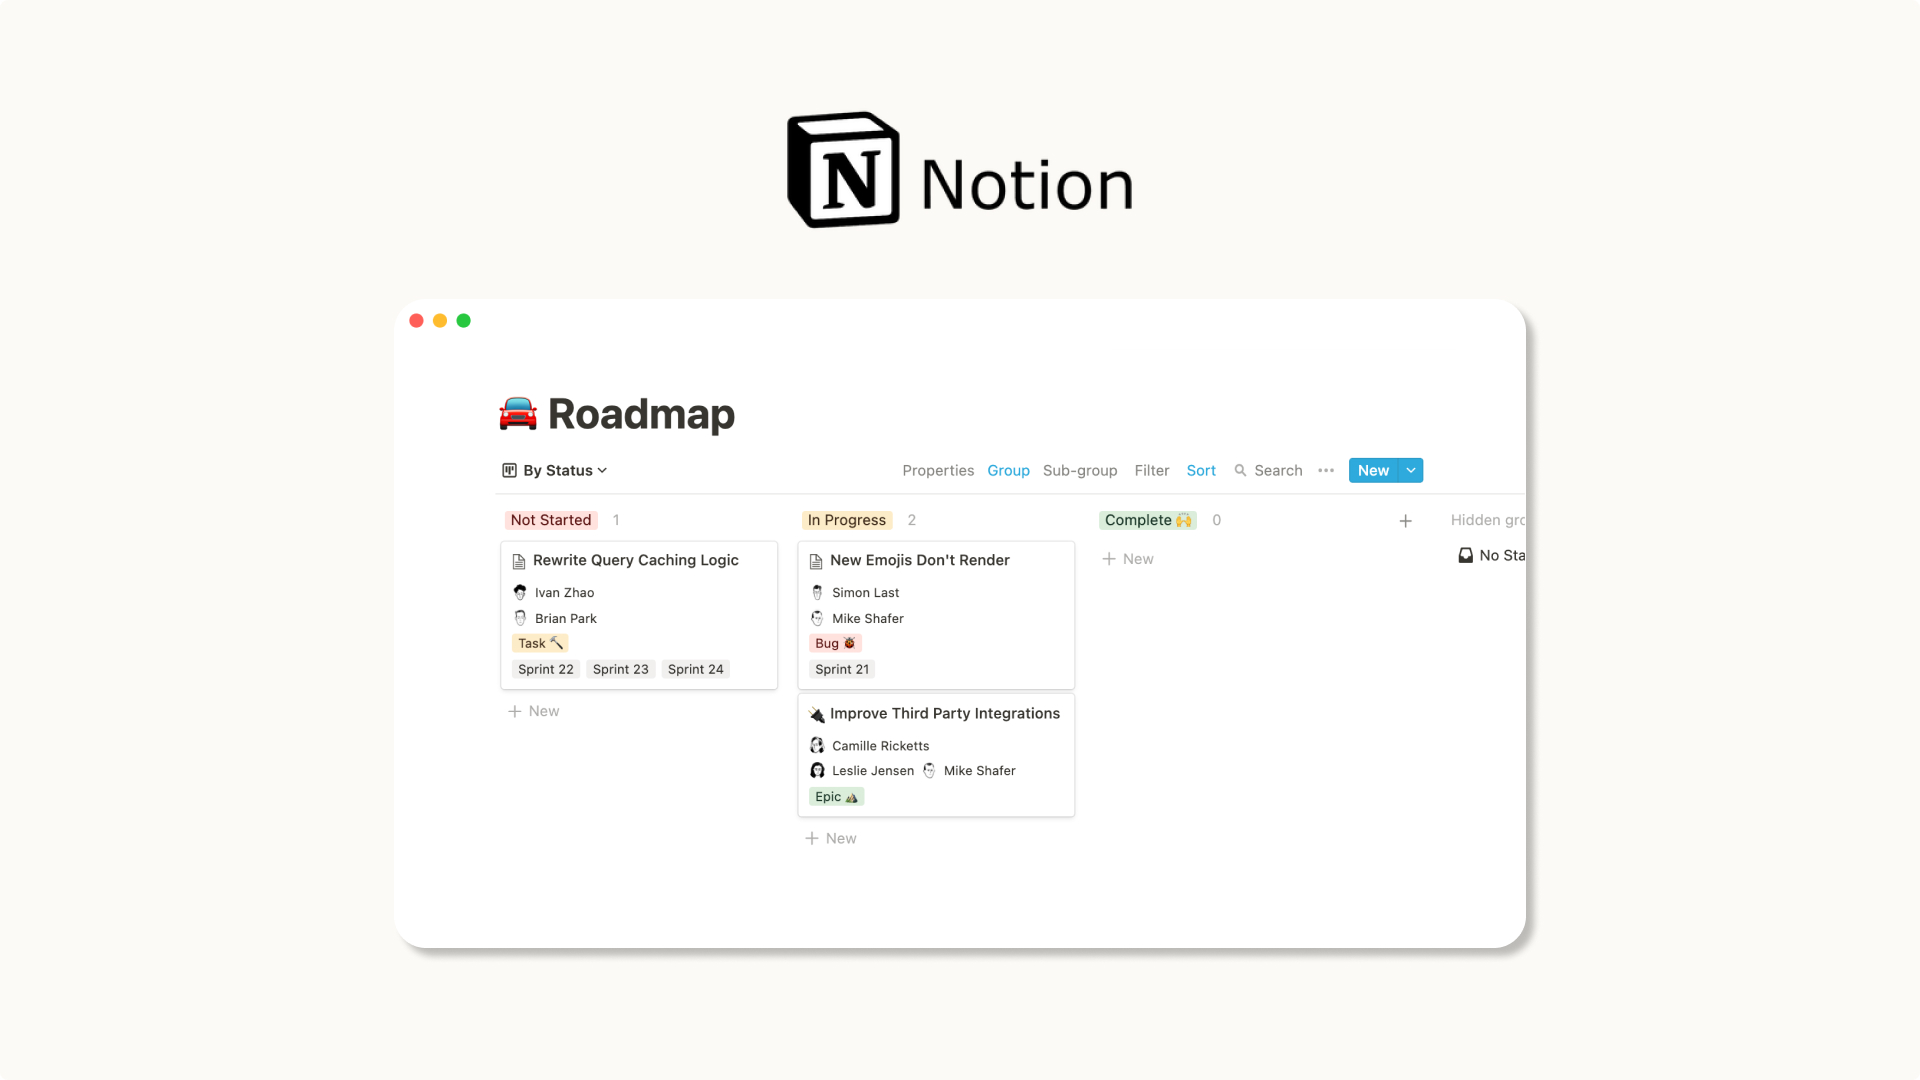Open the Improve Third Party Integrations card

[x=936, y=755]
